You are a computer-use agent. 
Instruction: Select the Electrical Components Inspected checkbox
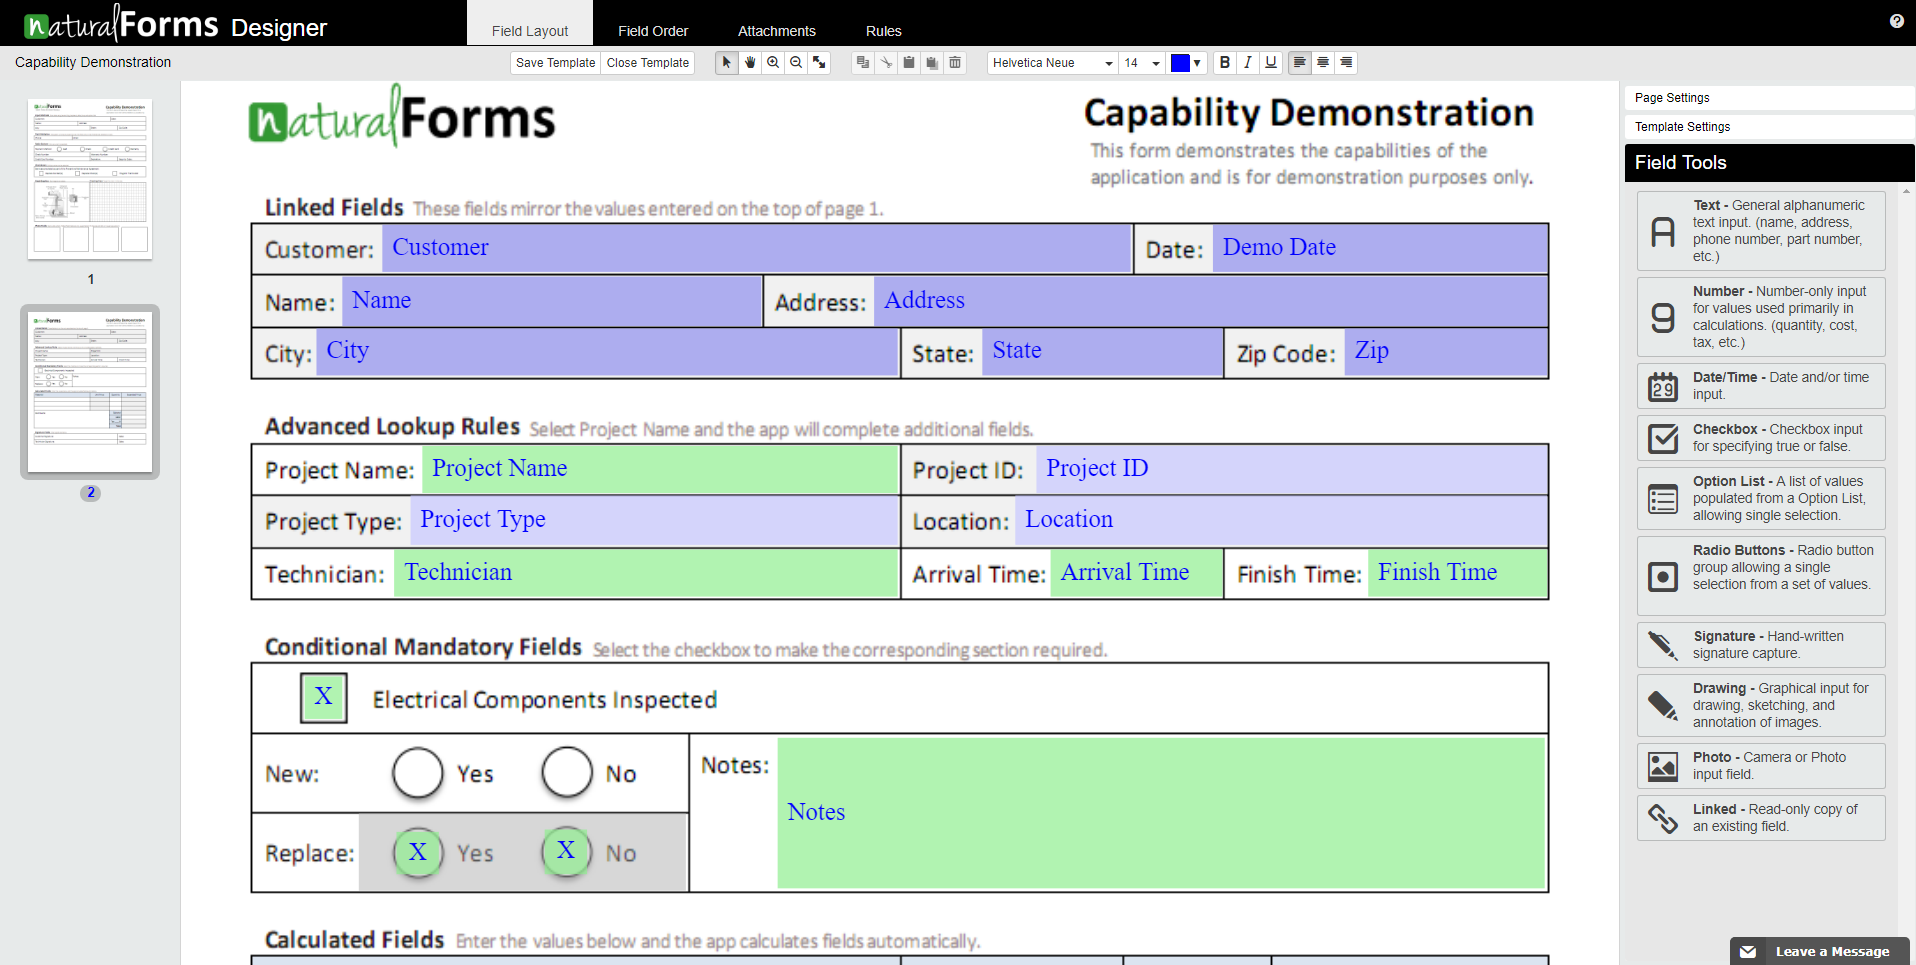tap(324, 697)
